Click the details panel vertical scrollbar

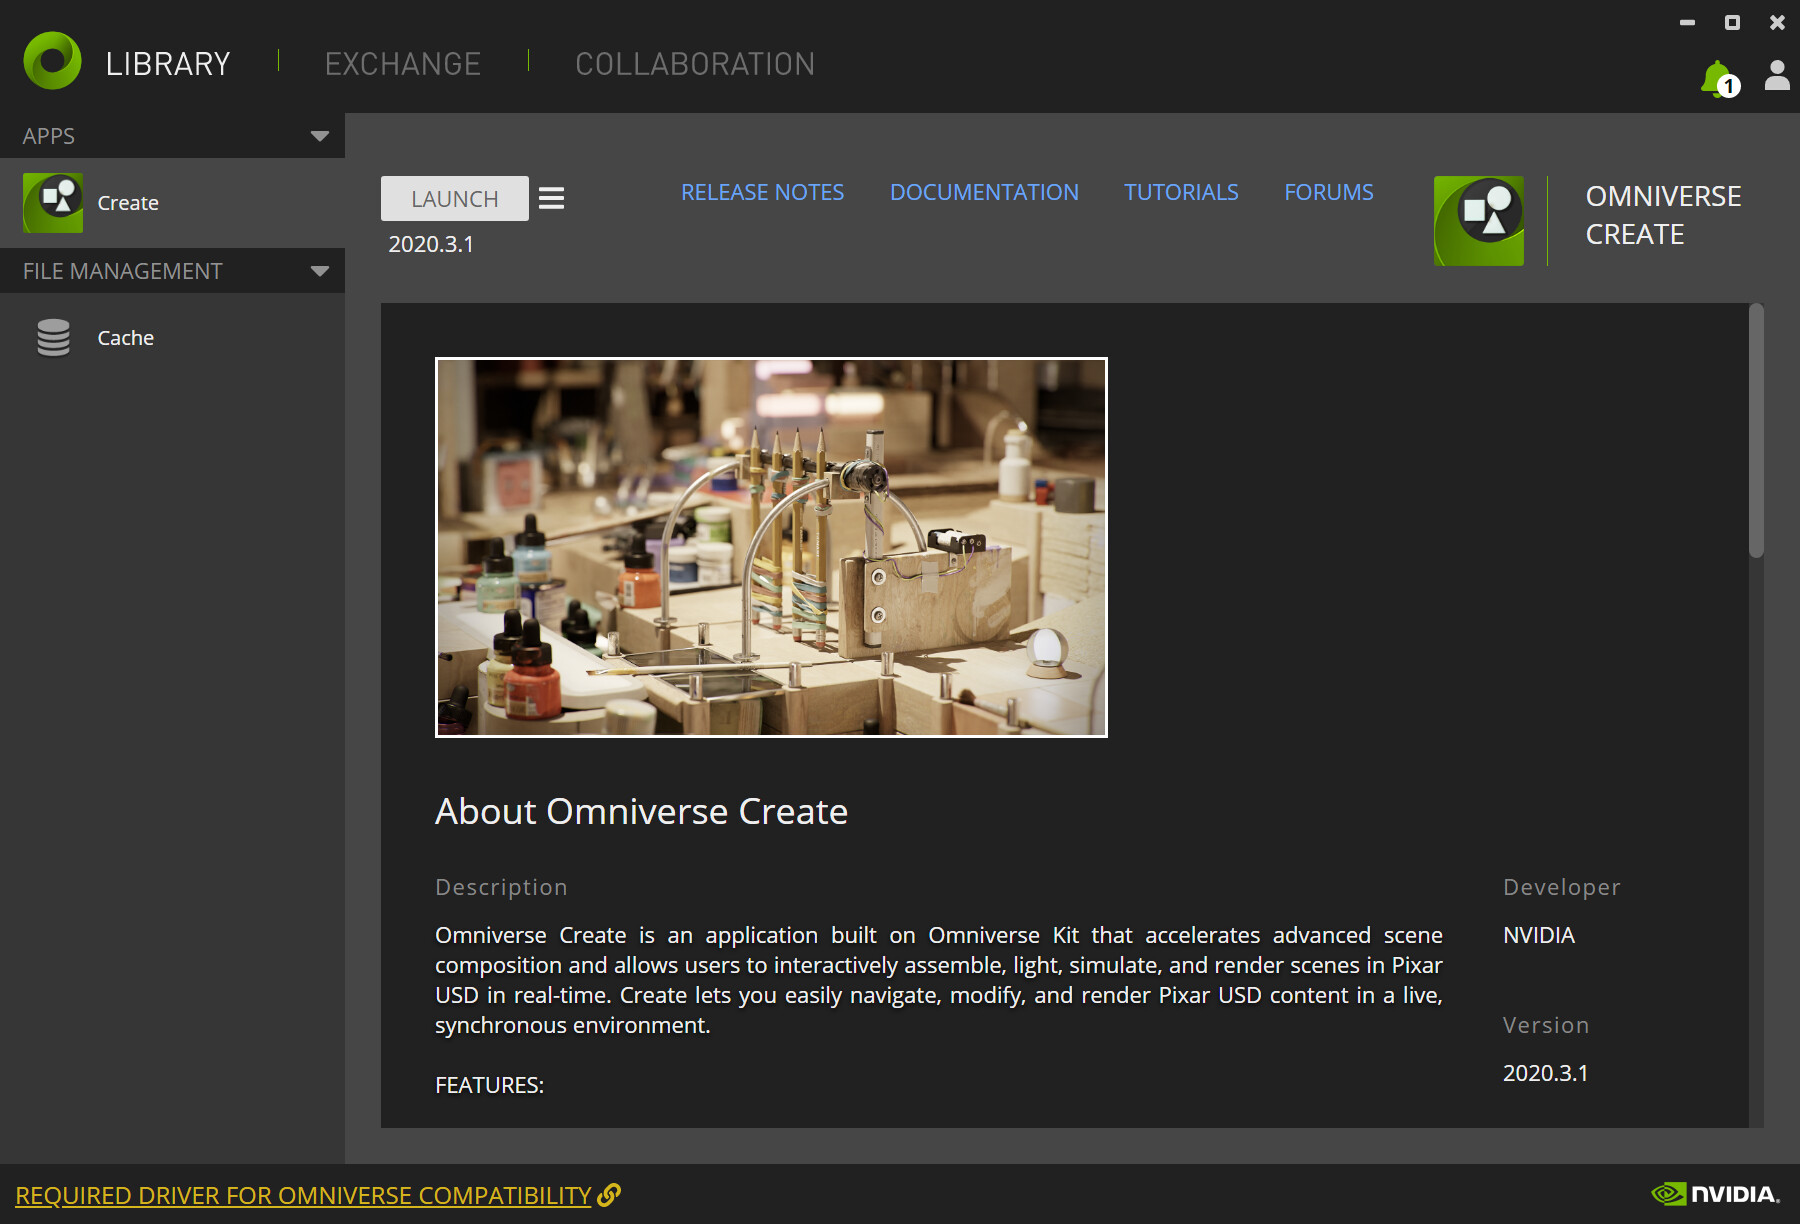(1756, 430)
